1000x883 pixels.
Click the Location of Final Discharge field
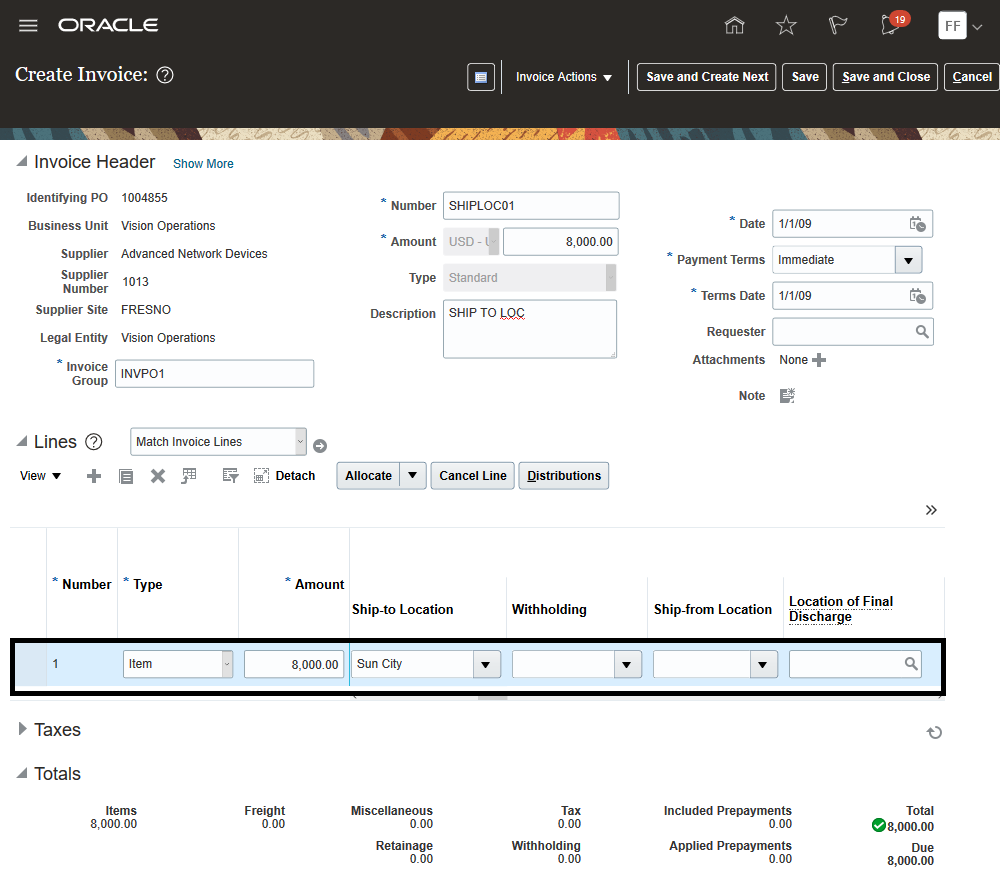click(855, 664)
